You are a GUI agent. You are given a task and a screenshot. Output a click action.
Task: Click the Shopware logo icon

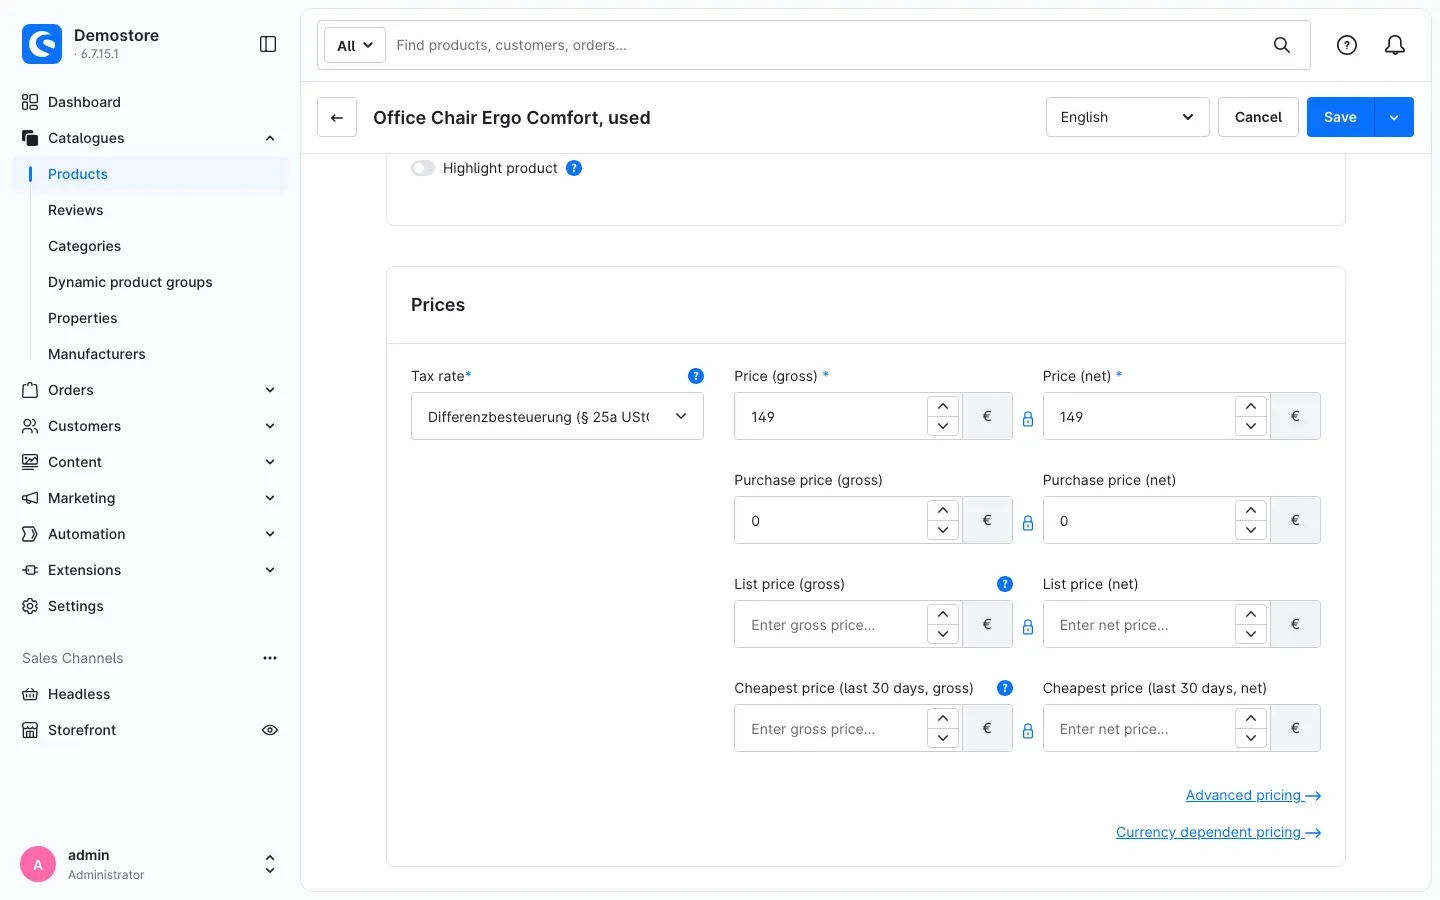(42, 44)
